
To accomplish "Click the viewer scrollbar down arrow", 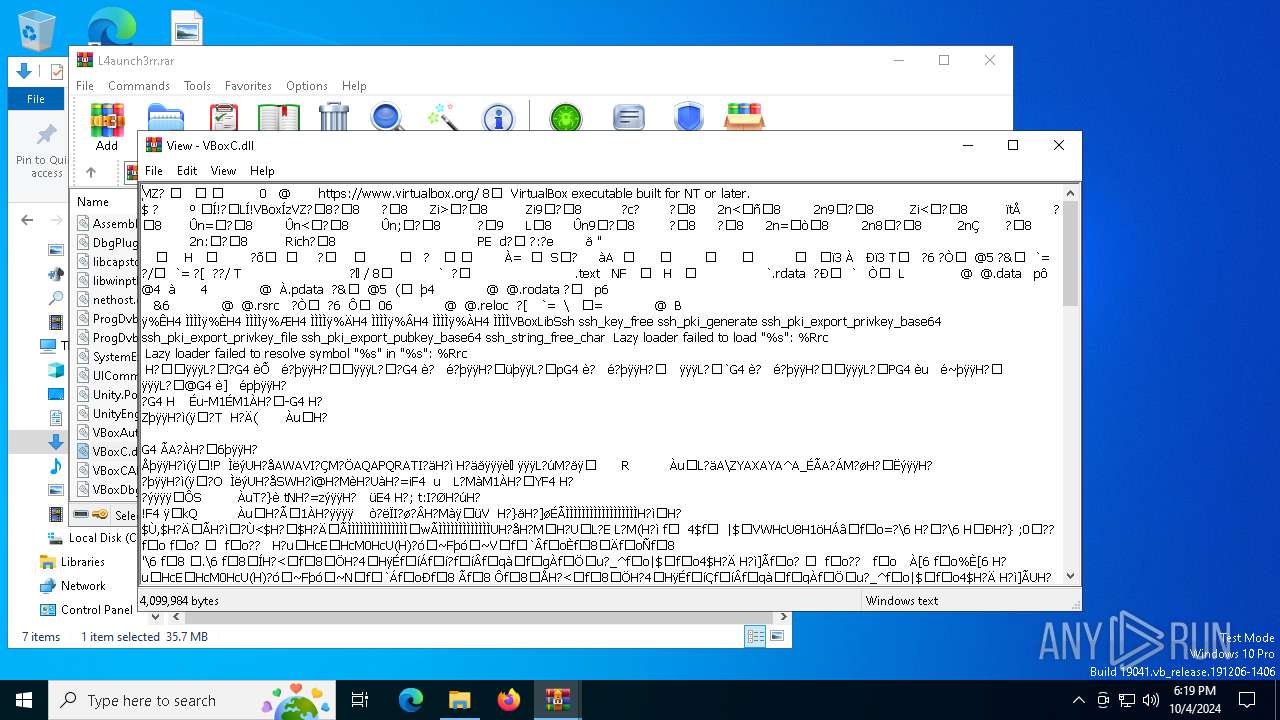I will pyautogui.click(x=1071, y=576).
